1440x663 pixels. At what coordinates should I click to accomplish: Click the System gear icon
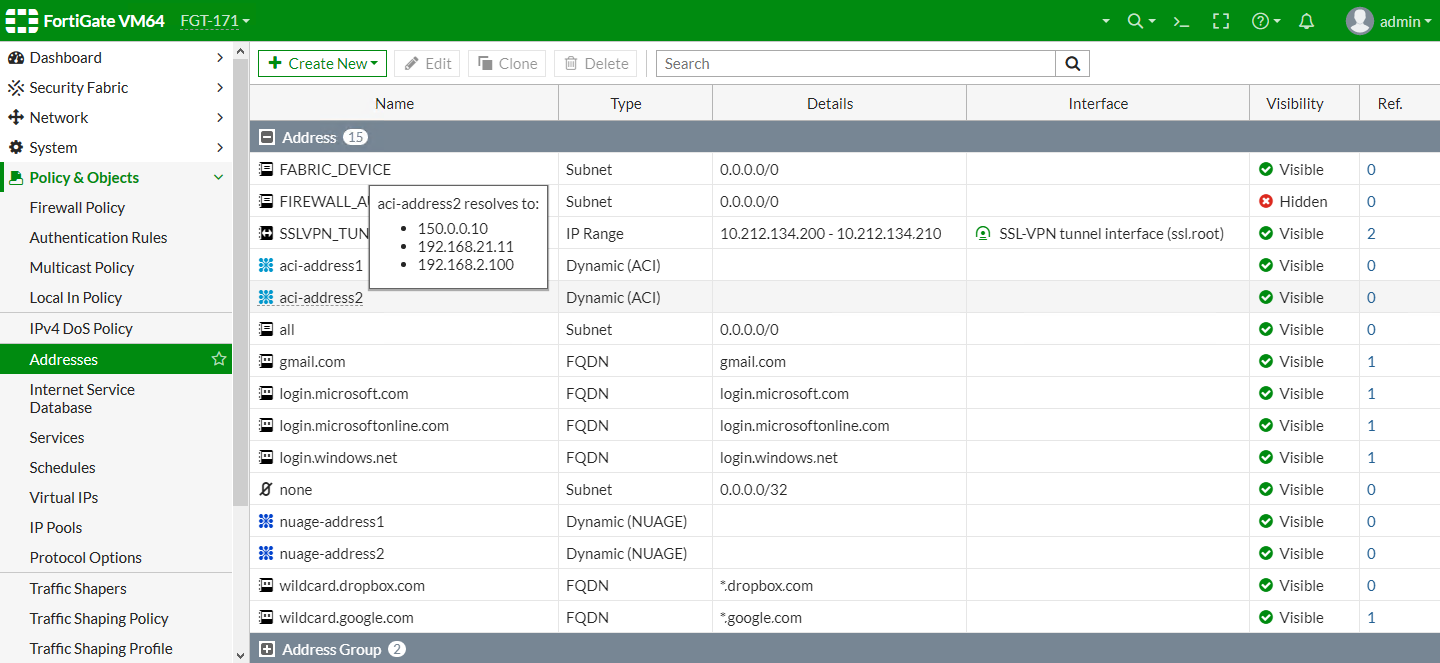(15, 148)
